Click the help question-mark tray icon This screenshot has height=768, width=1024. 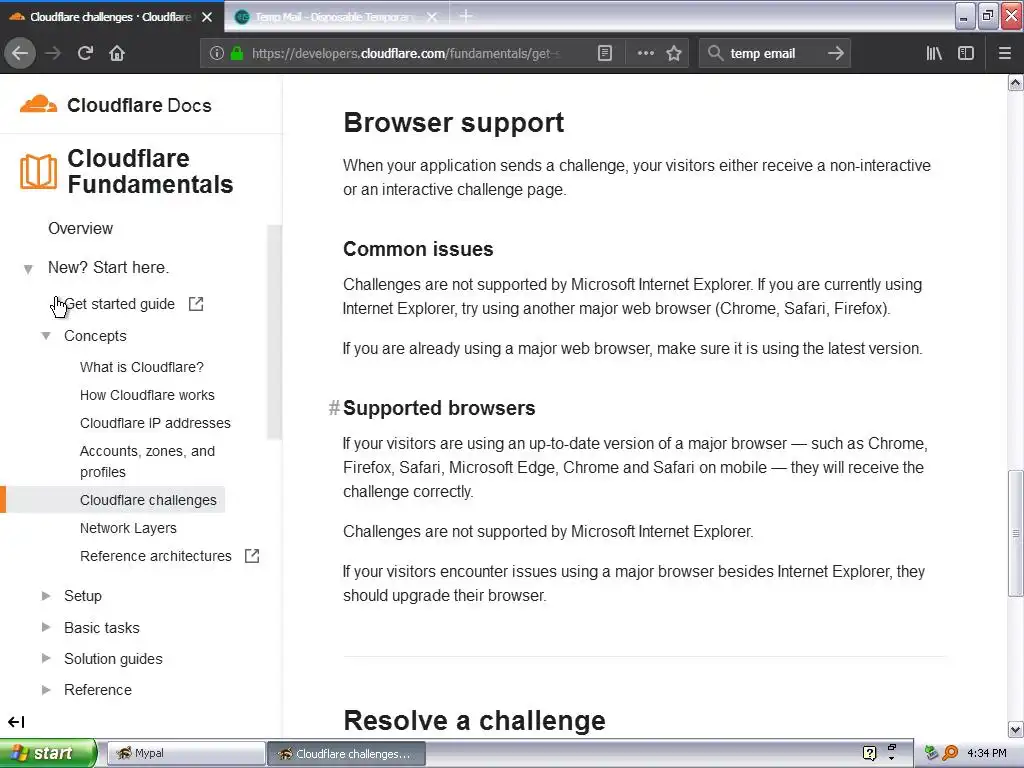869,753
